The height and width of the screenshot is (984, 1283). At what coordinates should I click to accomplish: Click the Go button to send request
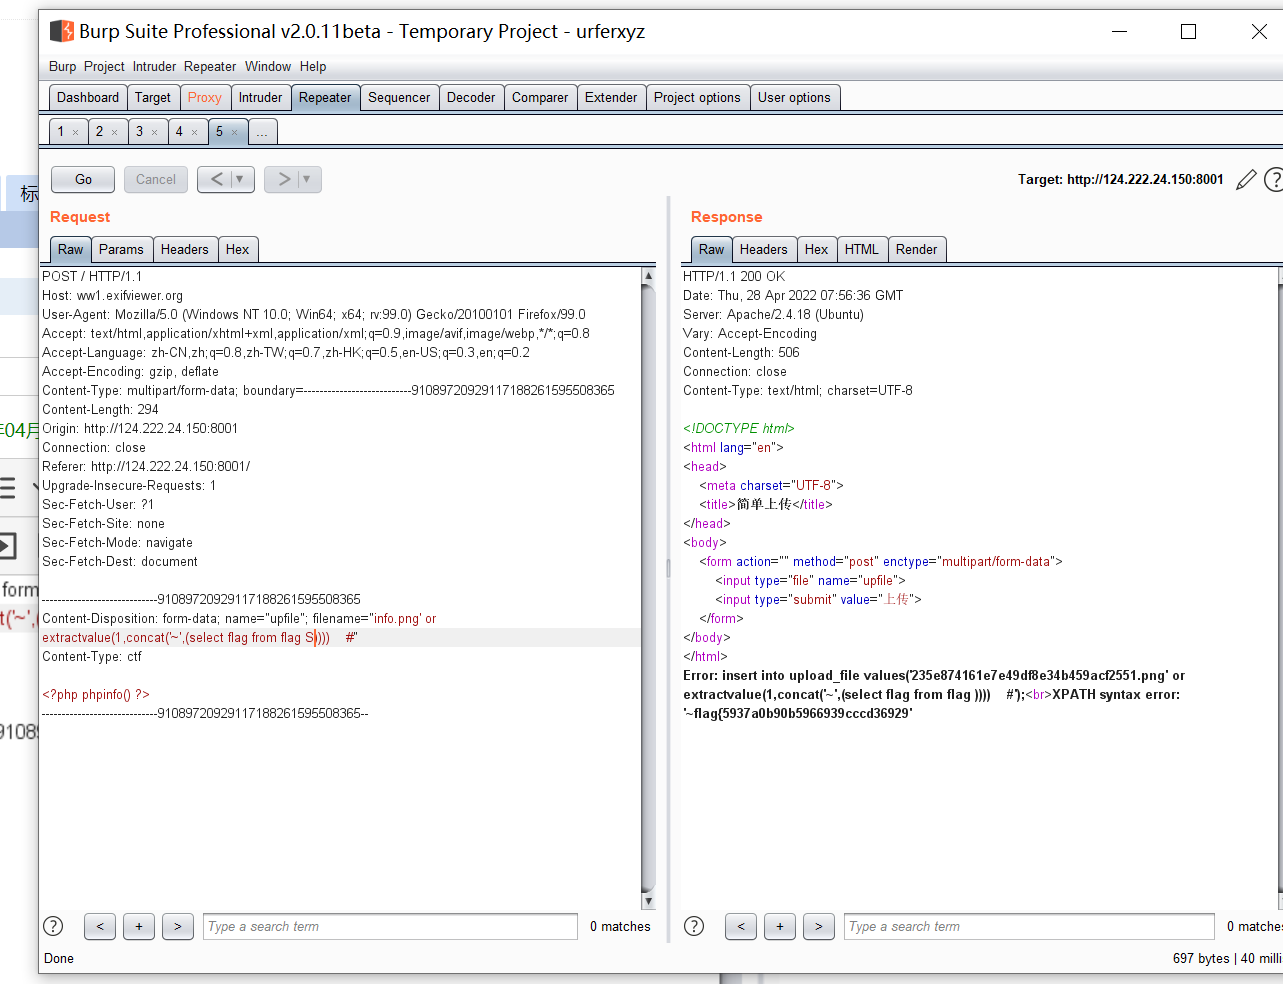(x=83, y=179)
